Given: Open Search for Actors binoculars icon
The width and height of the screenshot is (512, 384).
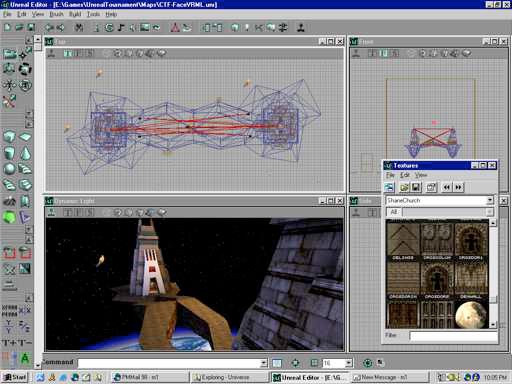Looking at the screenshot, I should pos(79,28).
